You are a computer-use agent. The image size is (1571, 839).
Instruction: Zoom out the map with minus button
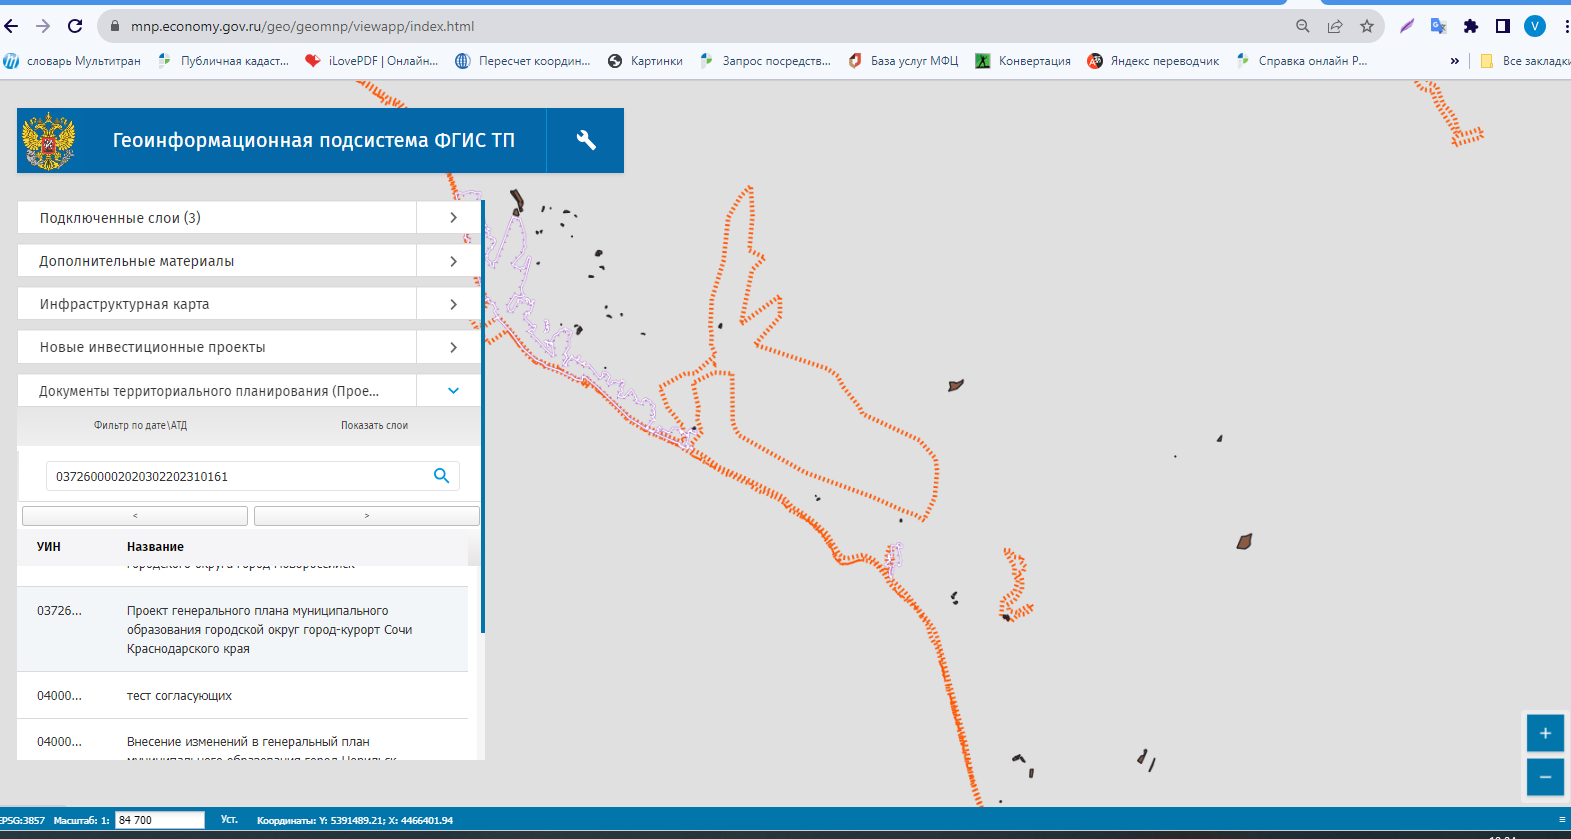click(1545, 777)
